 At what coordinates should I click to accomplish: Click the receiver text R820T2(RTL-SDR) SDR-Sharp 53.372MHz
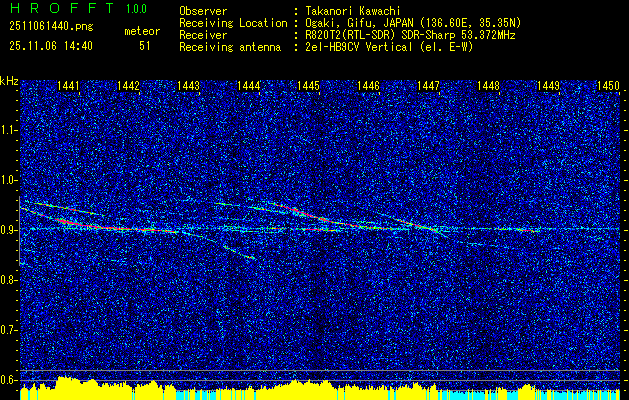coord(410,35)
